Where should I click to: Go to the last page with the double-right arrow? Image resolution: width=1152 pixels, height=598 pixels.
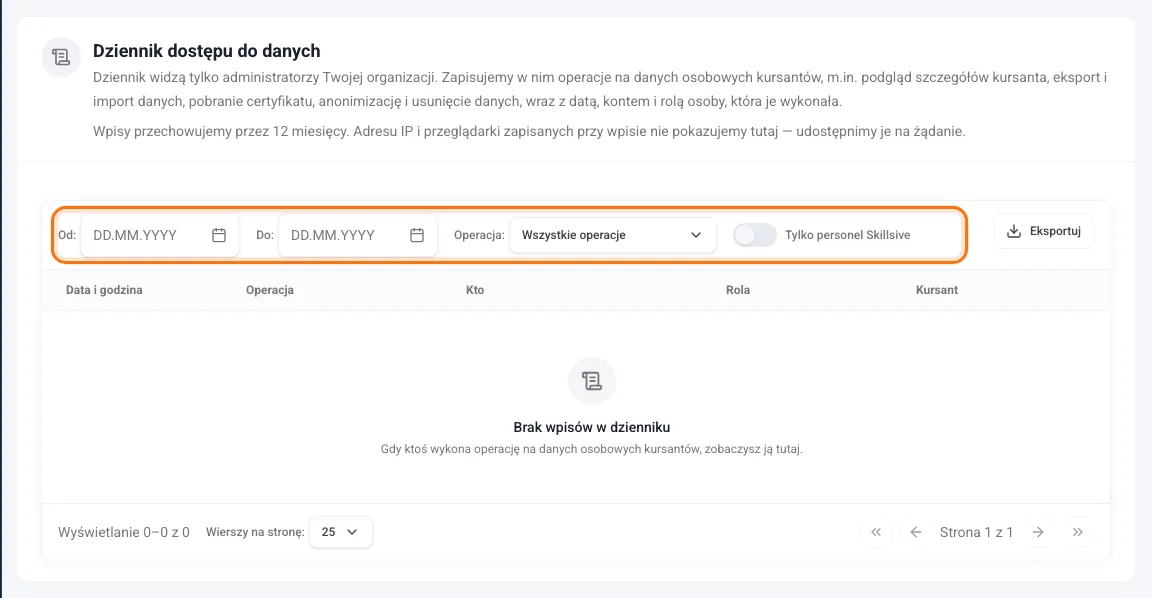(1078, 532)
